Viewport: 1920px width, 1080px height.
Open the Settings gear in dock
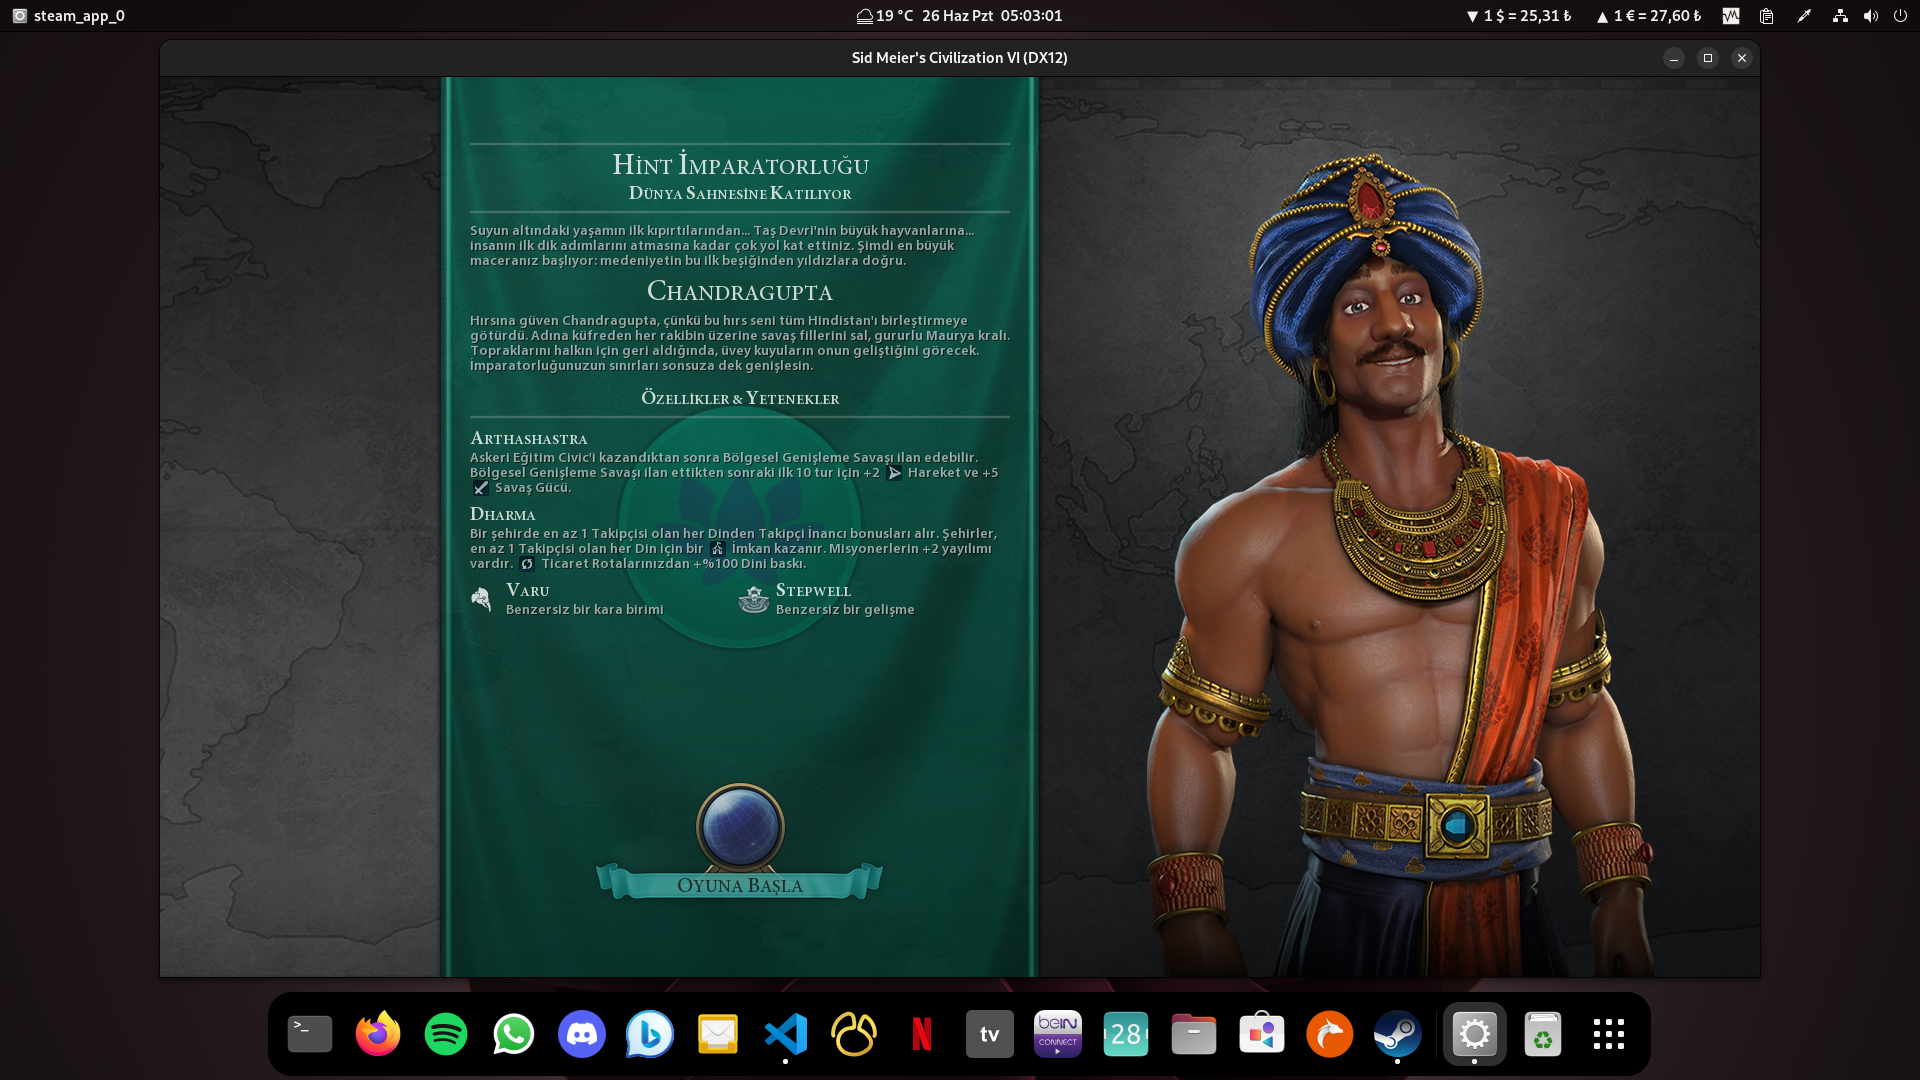pyautogui.click(x=1474, y=1034)
